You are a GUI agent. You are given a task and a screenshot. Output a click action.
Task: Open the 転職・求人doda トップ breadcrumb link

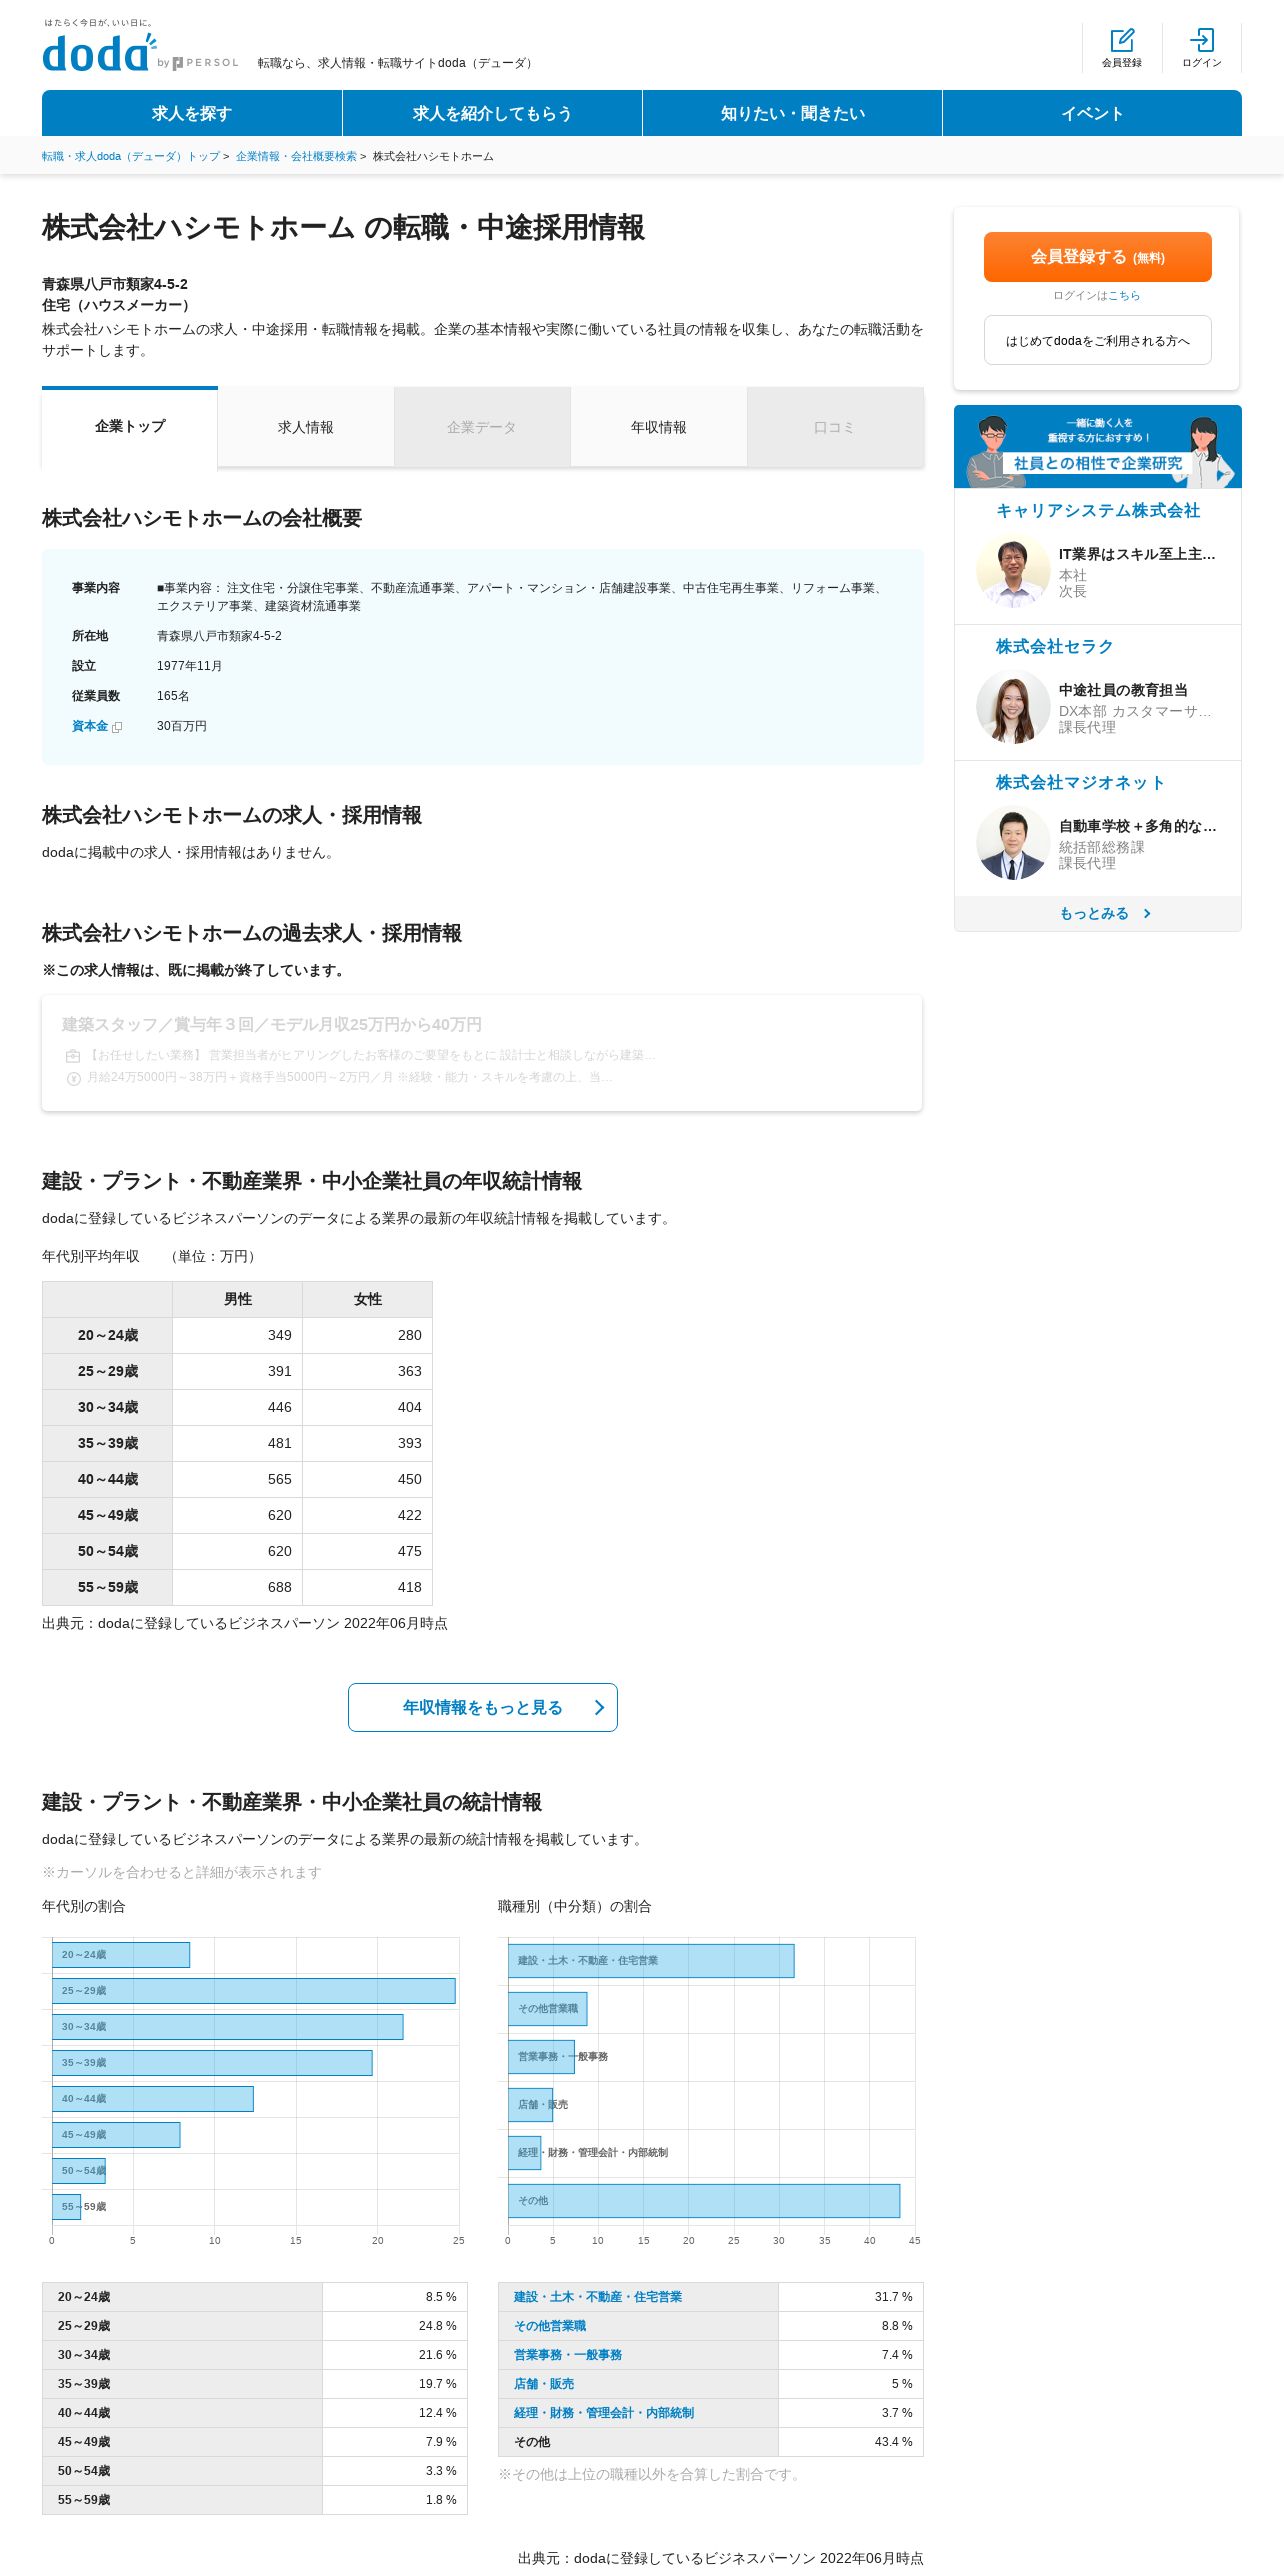coord(131,156)
